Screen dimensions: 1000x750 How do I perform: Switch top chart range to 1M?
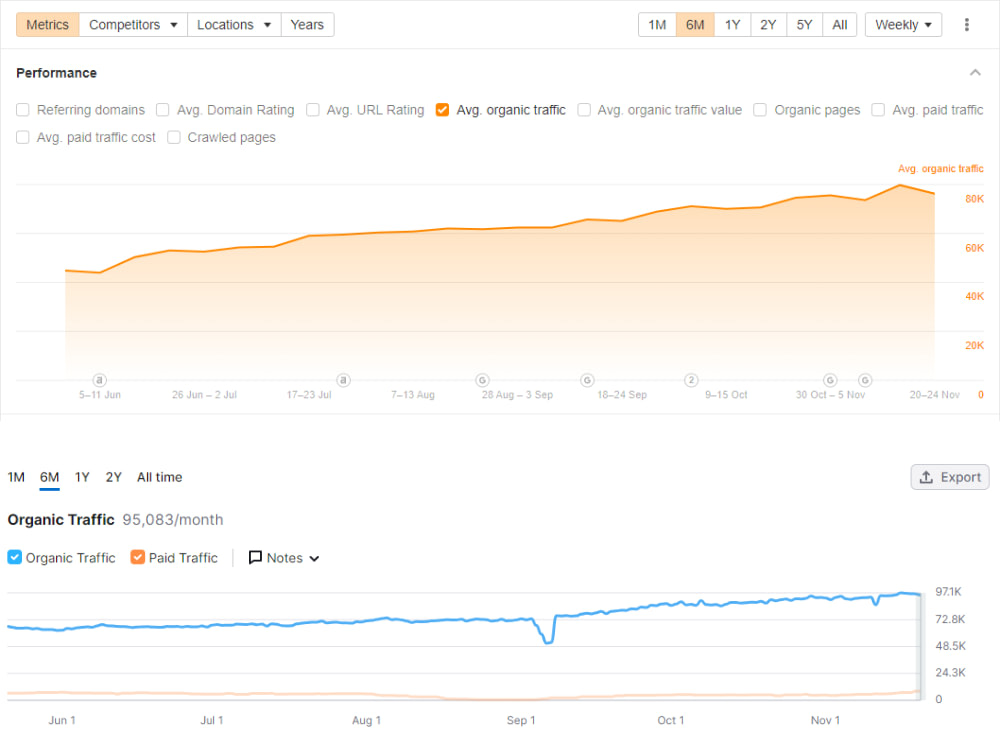657,25
